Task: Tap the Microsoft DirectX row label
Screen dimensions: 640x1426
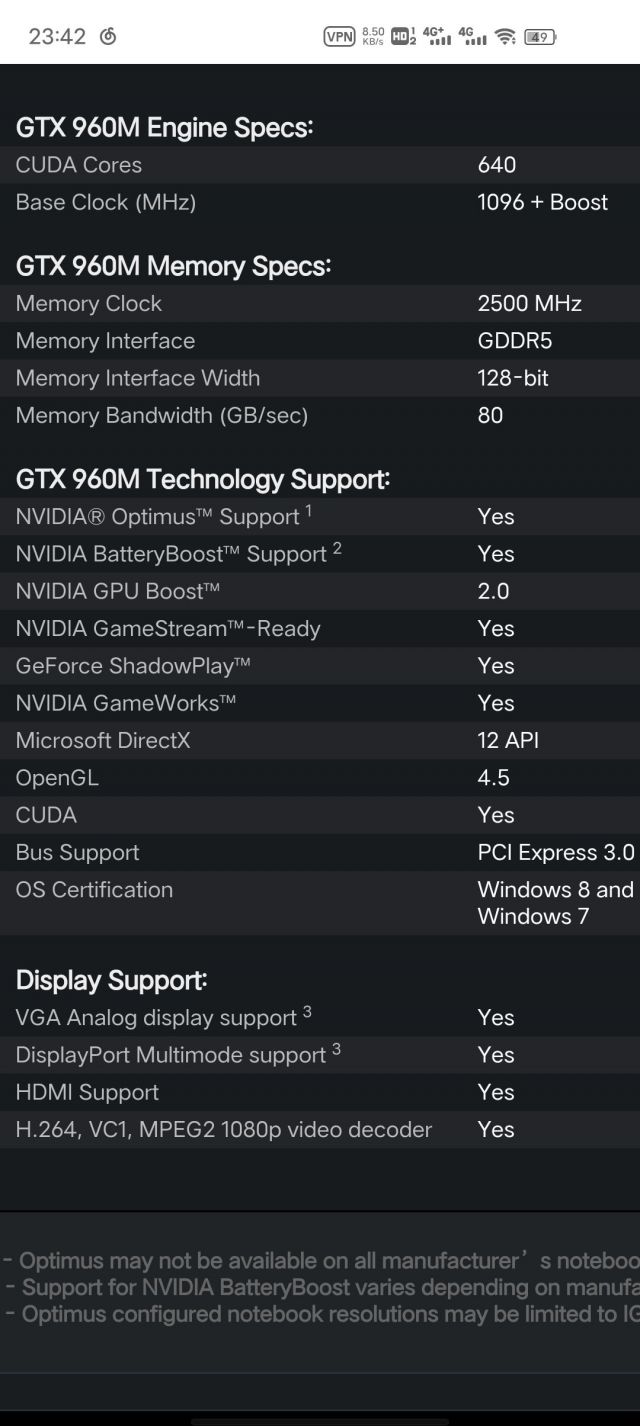Action: coord(103,740)
